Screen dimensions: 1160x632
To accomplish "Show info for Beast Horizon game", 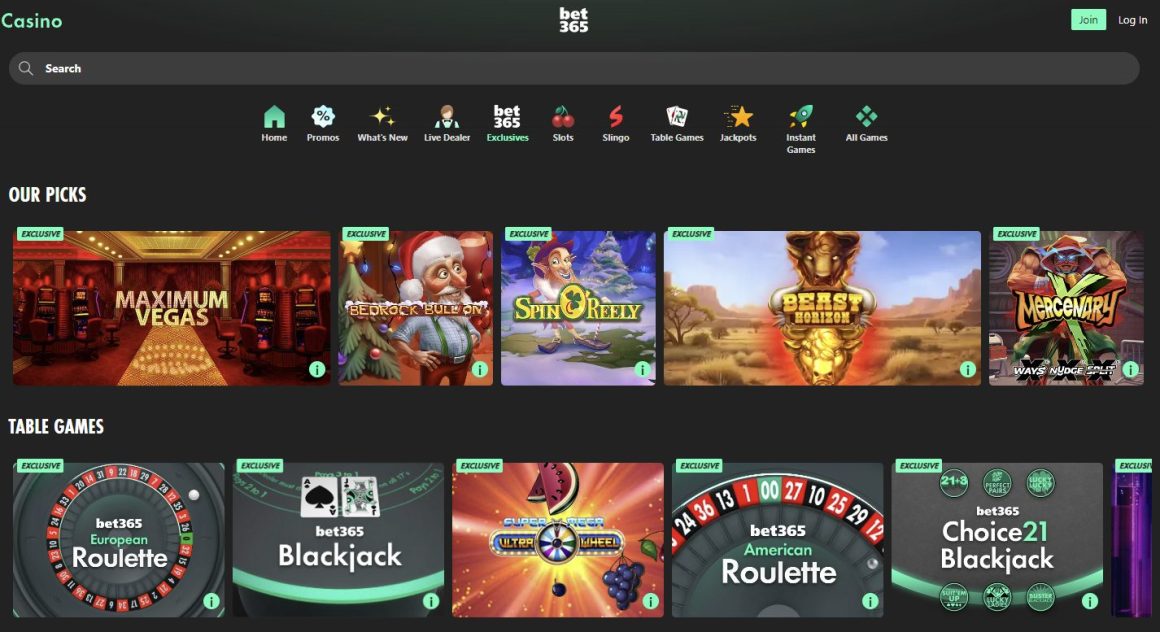I will 967,370.
